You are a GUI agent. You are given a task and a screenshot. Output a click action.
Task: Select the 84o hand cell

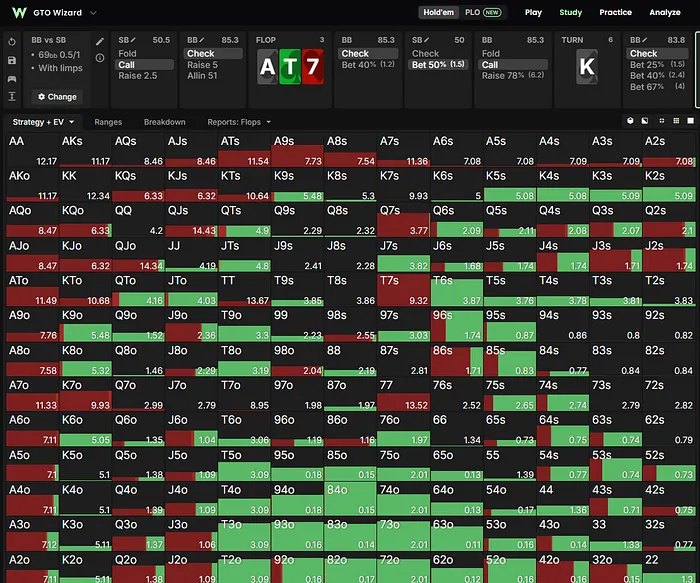point(350,499)
